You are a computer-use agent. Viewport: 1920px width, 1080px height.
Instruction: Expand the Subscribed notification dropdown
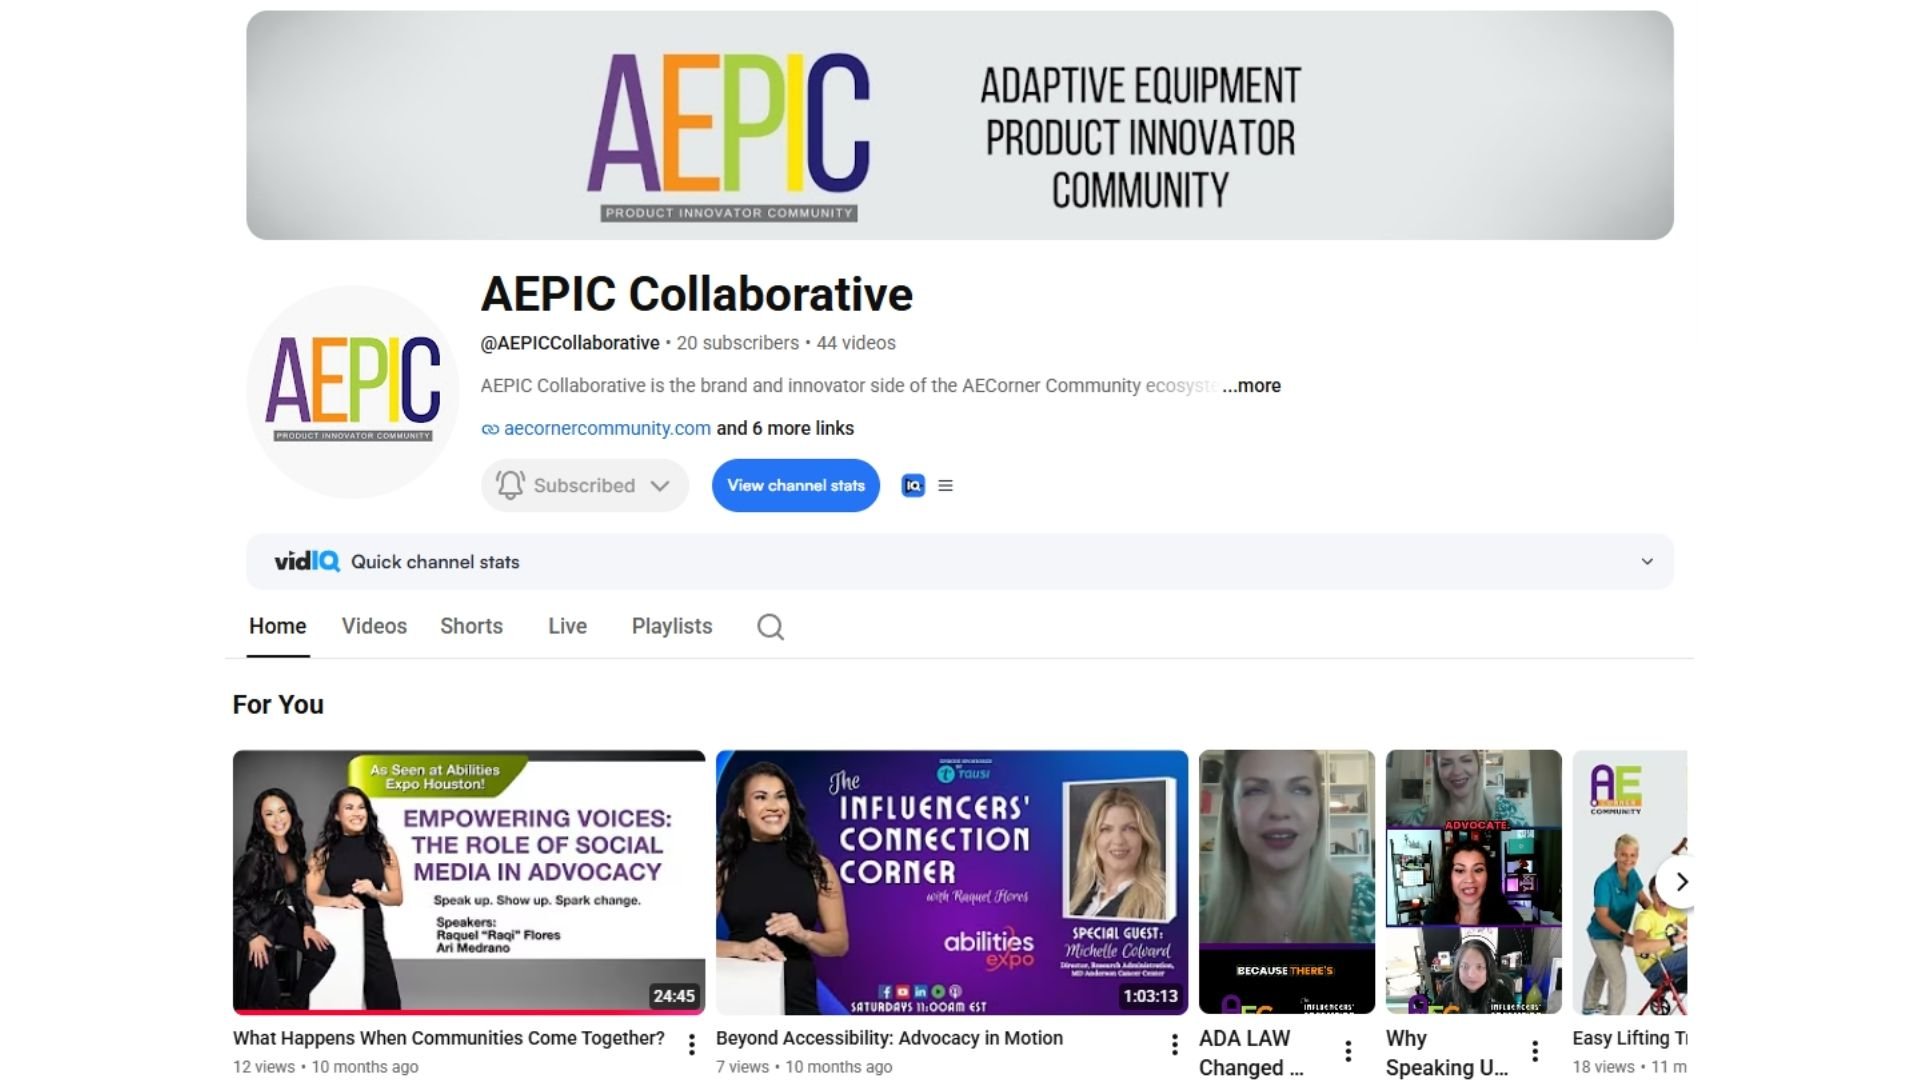coord(660,486)
